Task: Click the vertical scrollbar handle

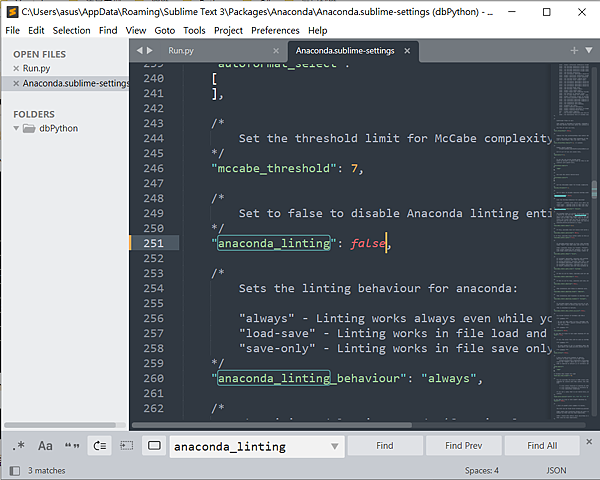Action: coord(594,190)
